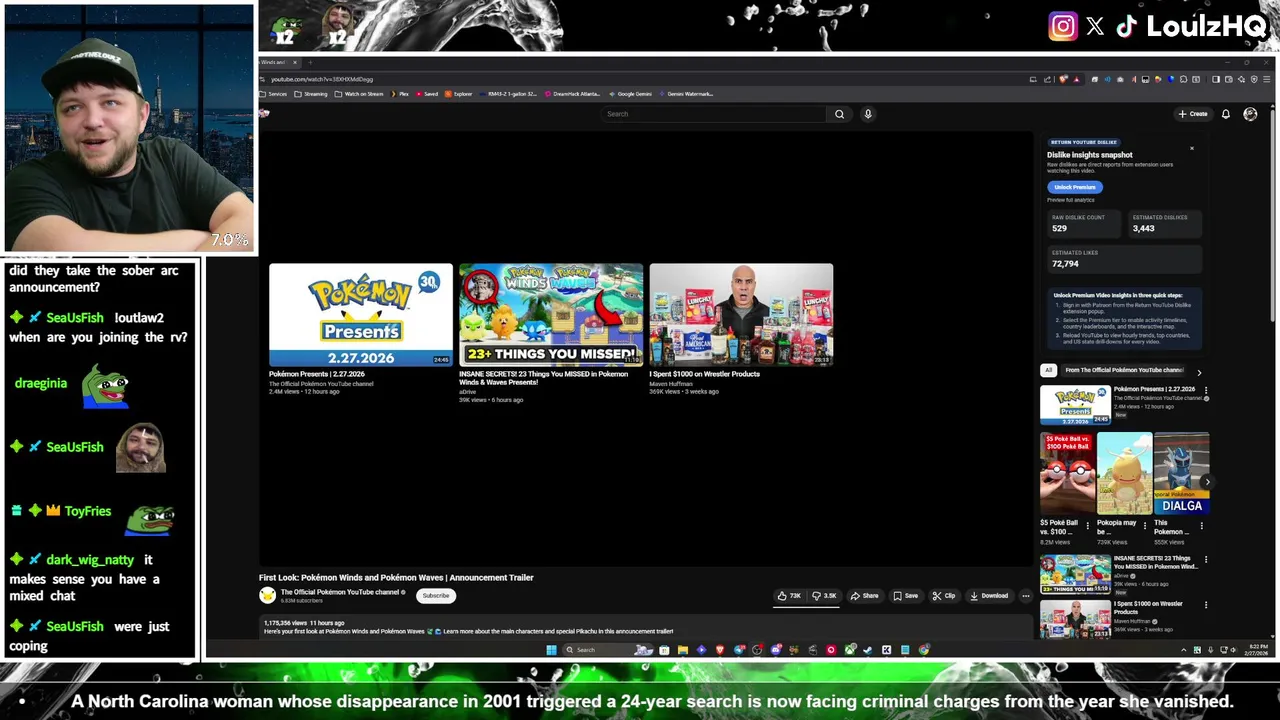Open the Streaming bookmark folder
The width and height of the screenshot is (1280, 720).
point(311,94)
